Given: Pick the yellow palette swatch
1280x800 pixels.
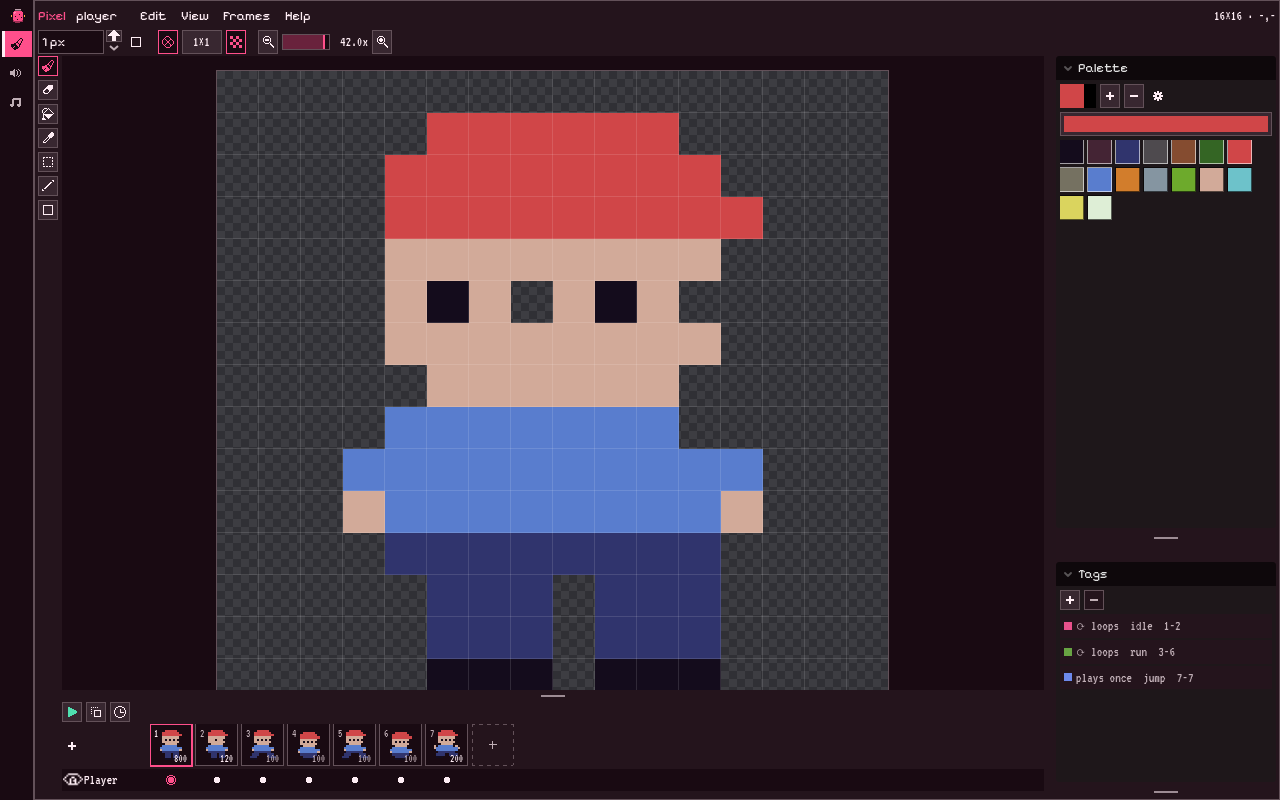Looking at the screenshot, I should point(1072,208).
